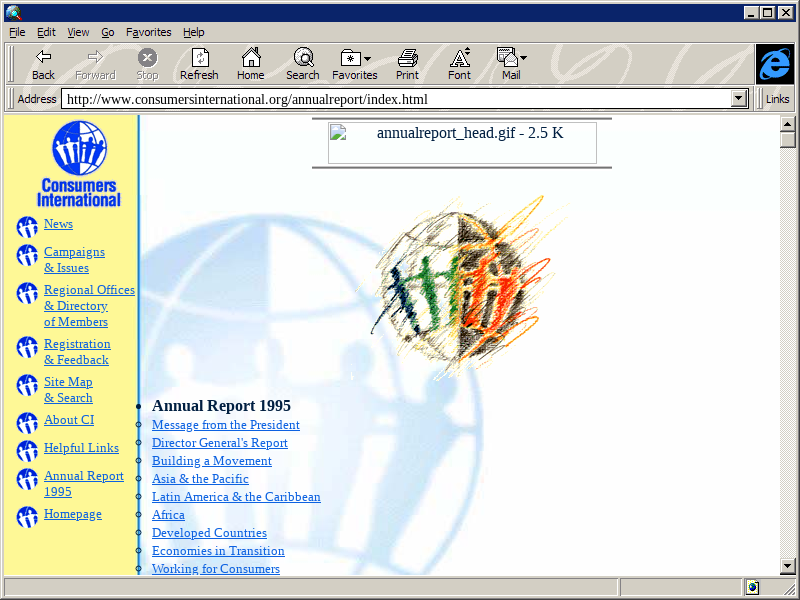
Task: Open the Director General's Report link
Action: (219, 443)
